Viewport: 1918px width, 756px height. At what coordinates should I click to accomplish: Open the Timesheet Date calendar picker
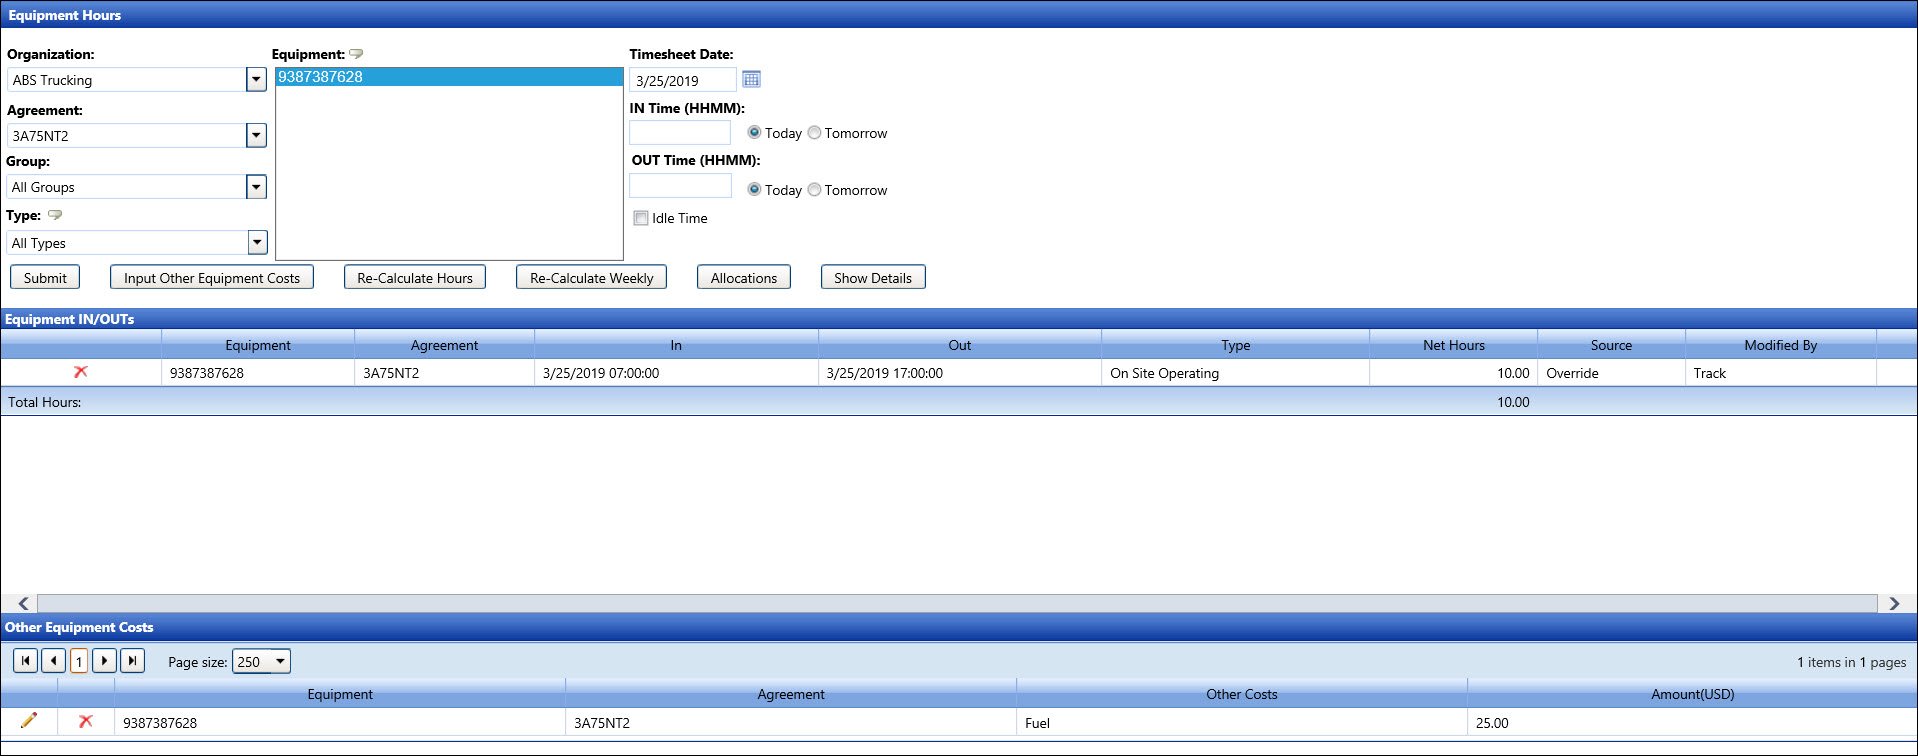pyautogui.click(x=751, y=79)
